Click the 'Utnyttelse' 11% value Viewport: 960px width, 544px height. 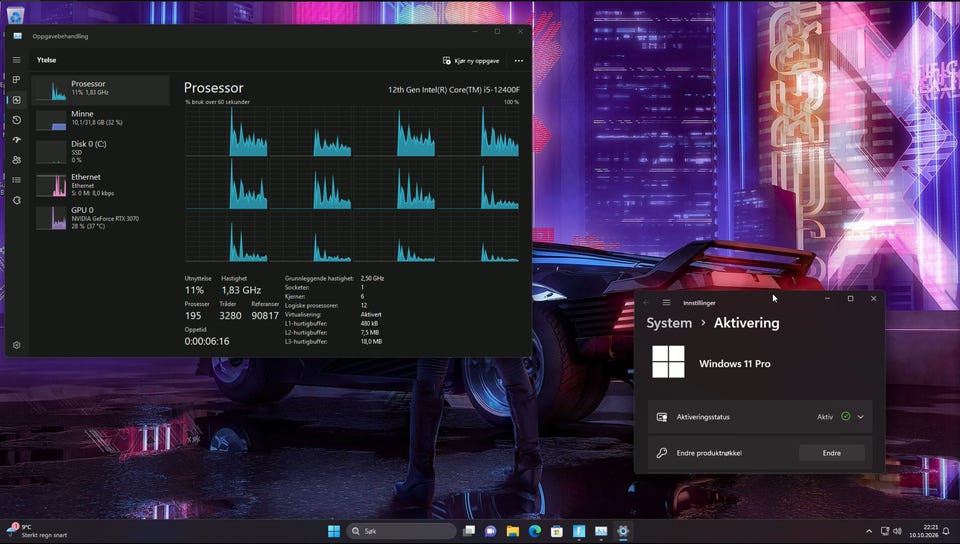coord(194,290)
